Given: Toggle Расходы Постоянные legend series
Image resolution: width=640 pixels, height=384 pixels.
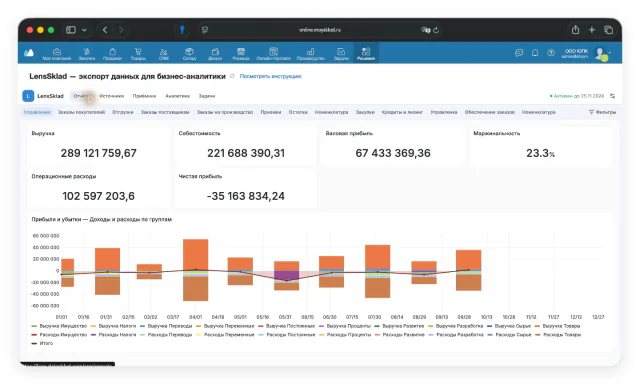Looking at the screenshot, I should (x=287, y=335).
